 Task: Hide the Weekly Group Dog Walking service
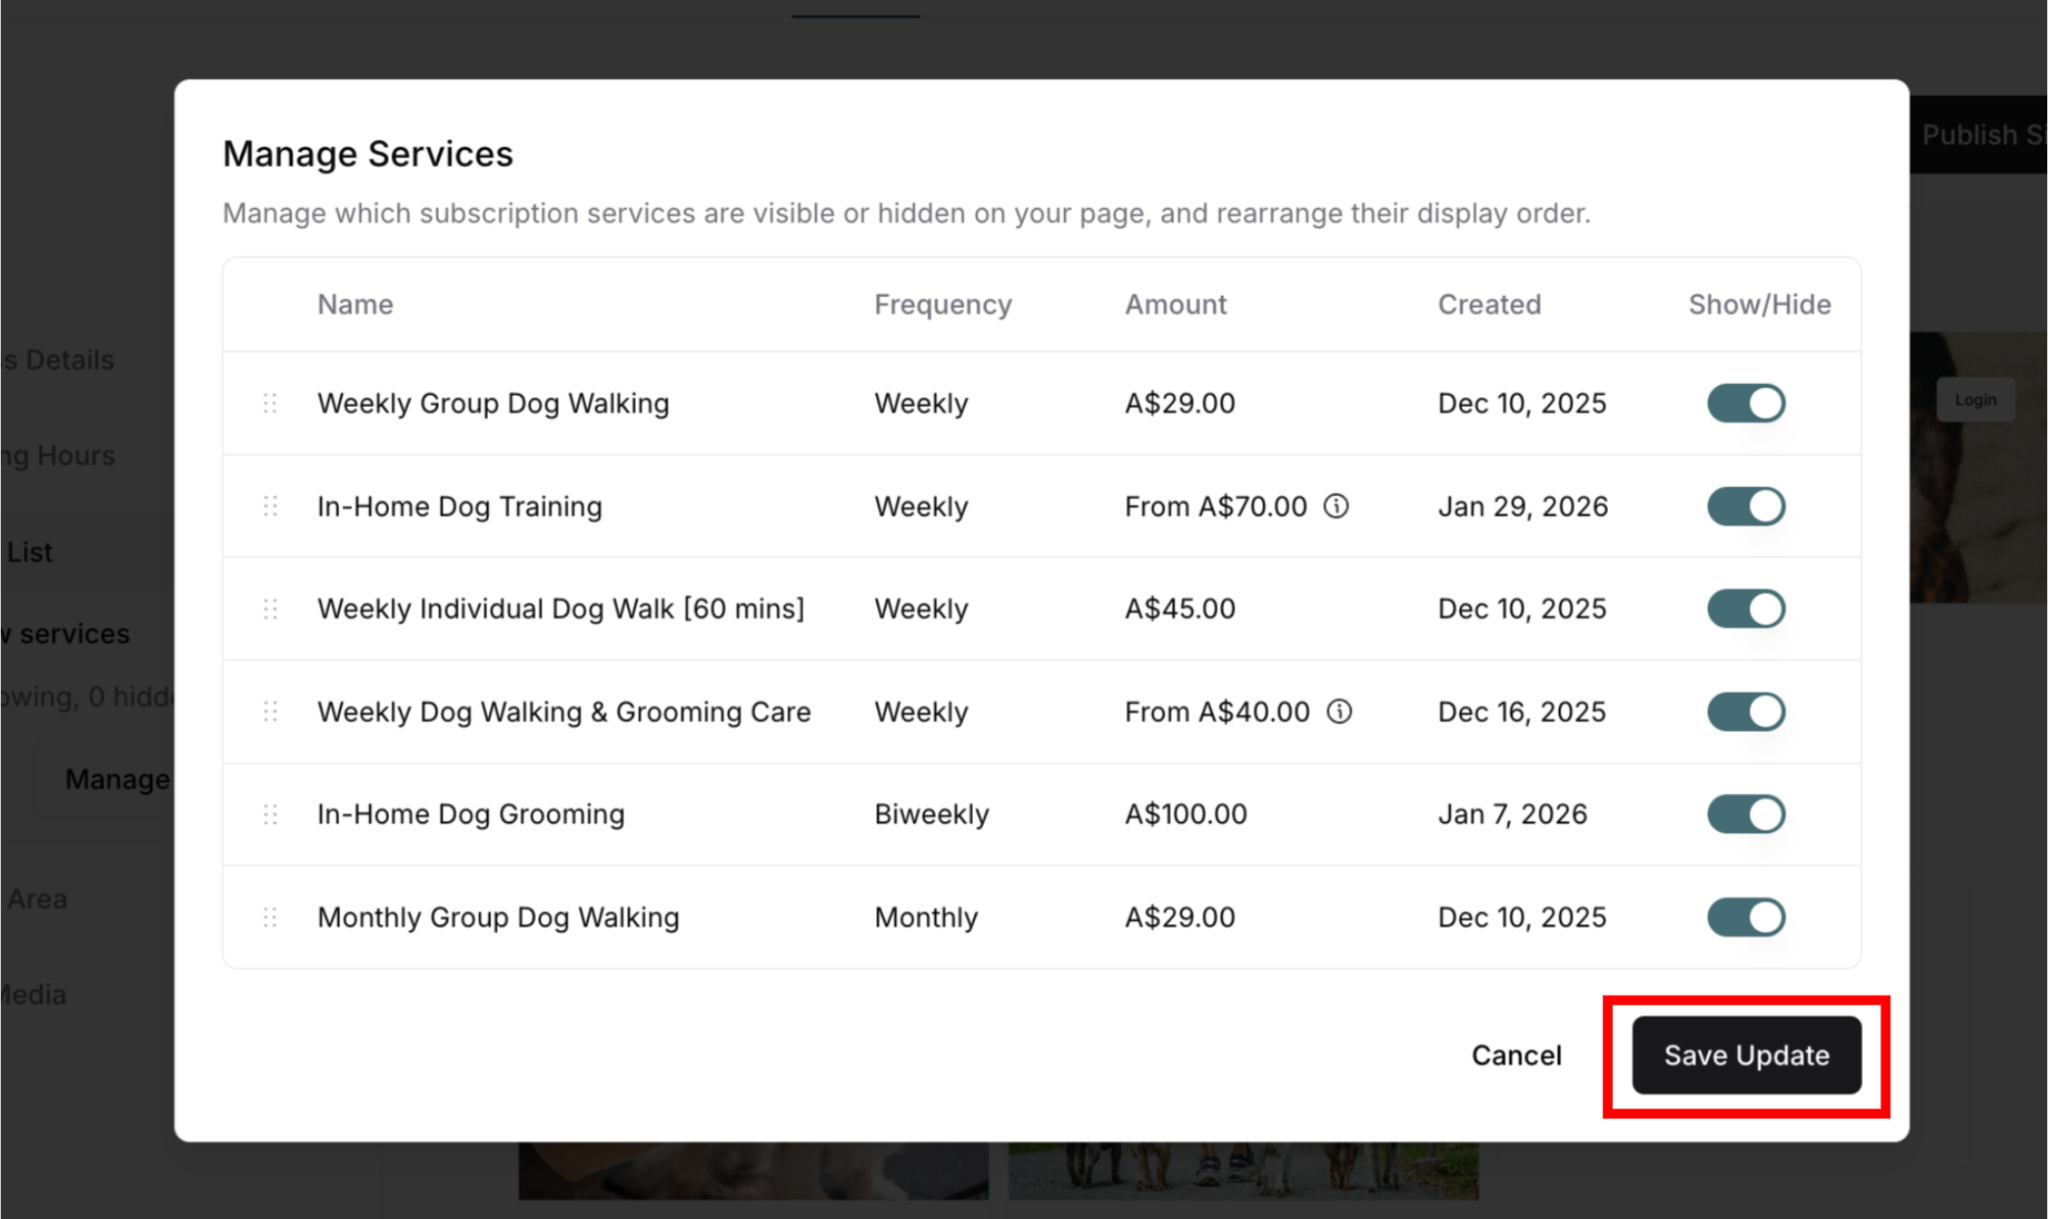(x=1745, y=403)
